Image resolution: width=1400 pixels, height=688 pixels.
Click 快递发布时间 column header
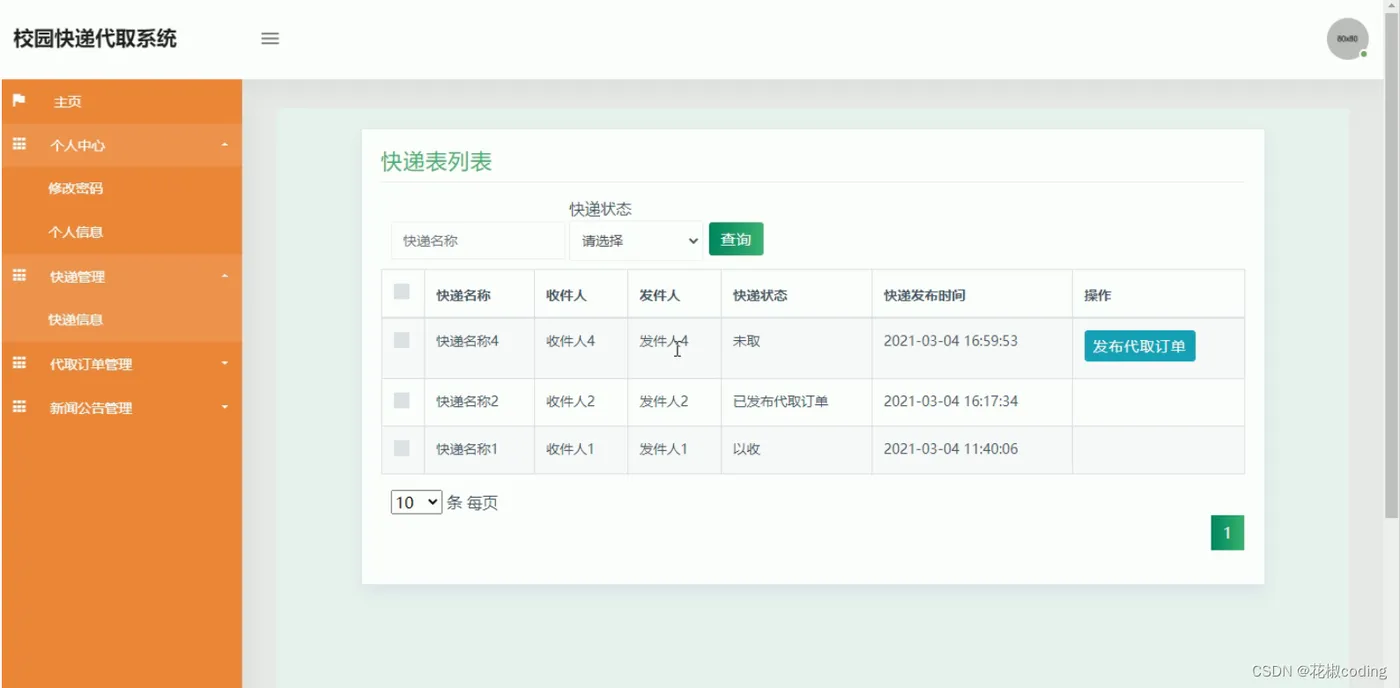(925, 295)
